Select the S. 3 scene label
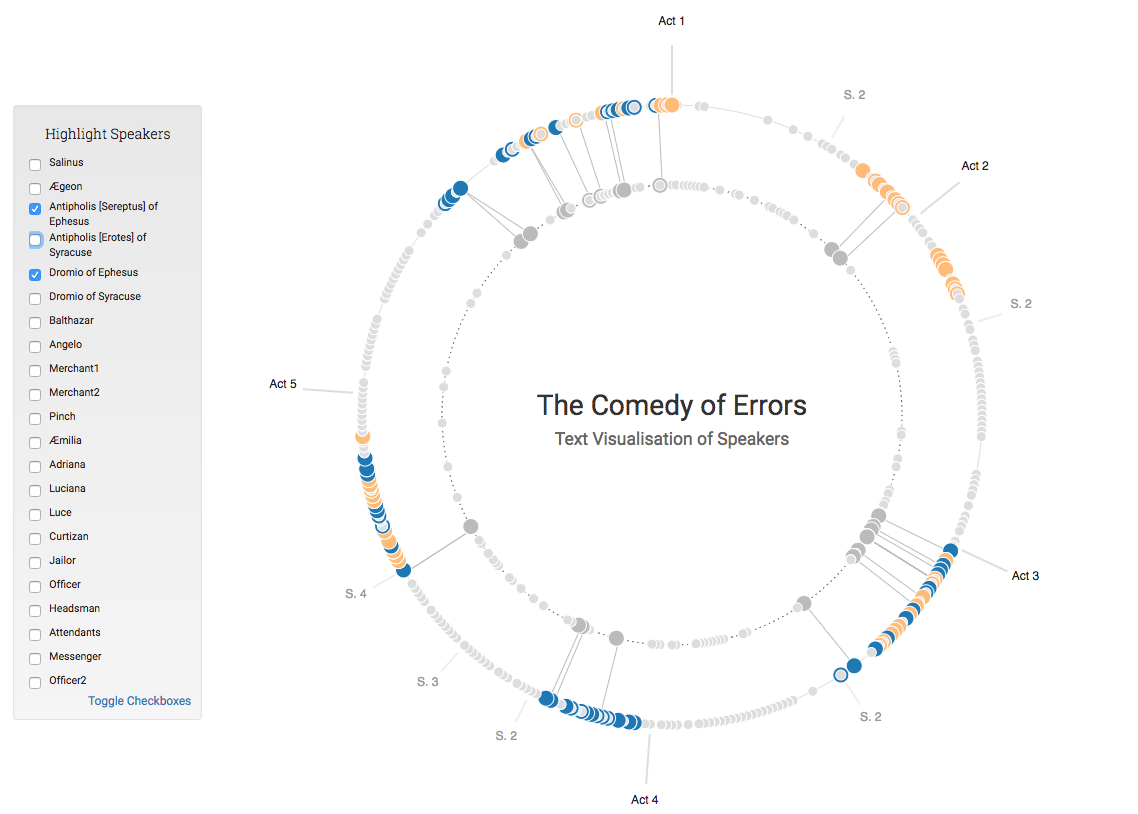This screenshot has height=814, width=1138. pyautogui.click(x=429, y=680)
